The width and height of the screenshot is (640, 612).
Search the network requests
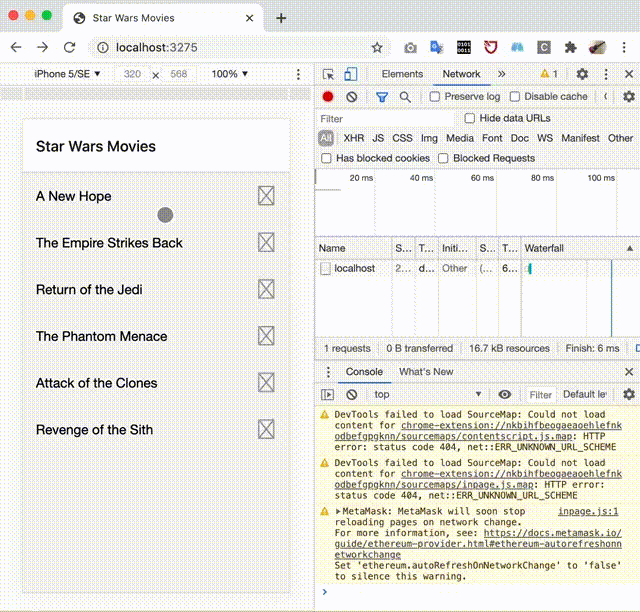click(405, 97)
